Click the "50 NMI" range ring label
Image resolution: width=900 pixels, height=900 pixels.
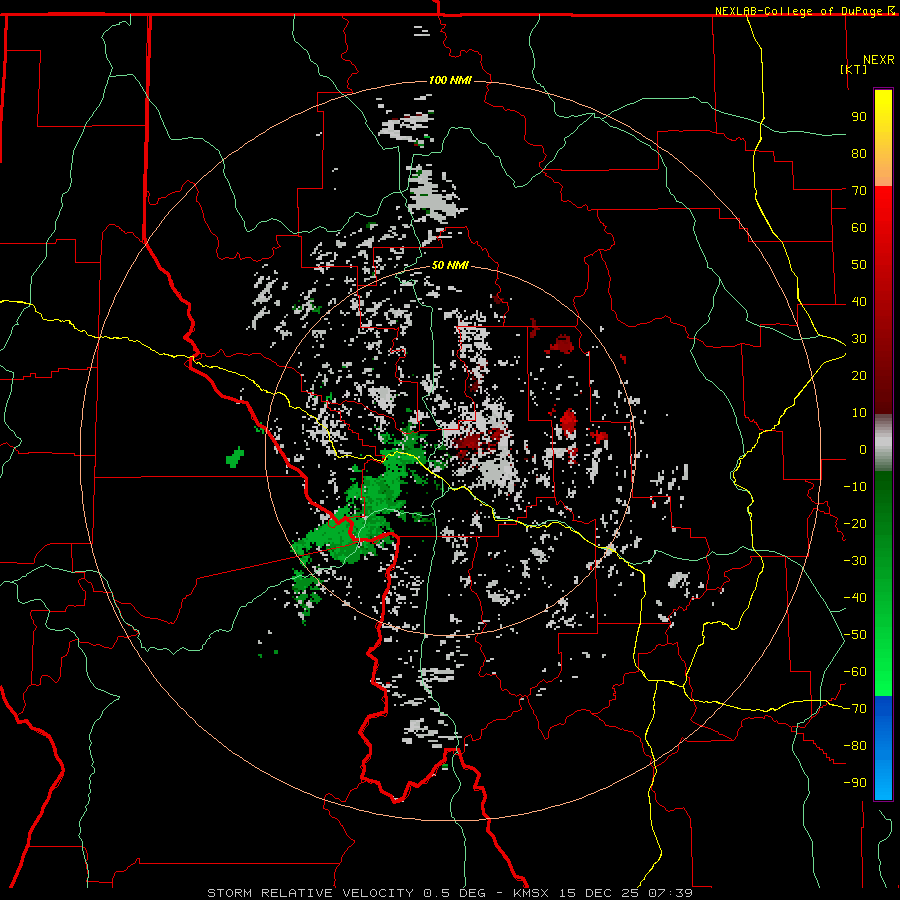[450, 265]
